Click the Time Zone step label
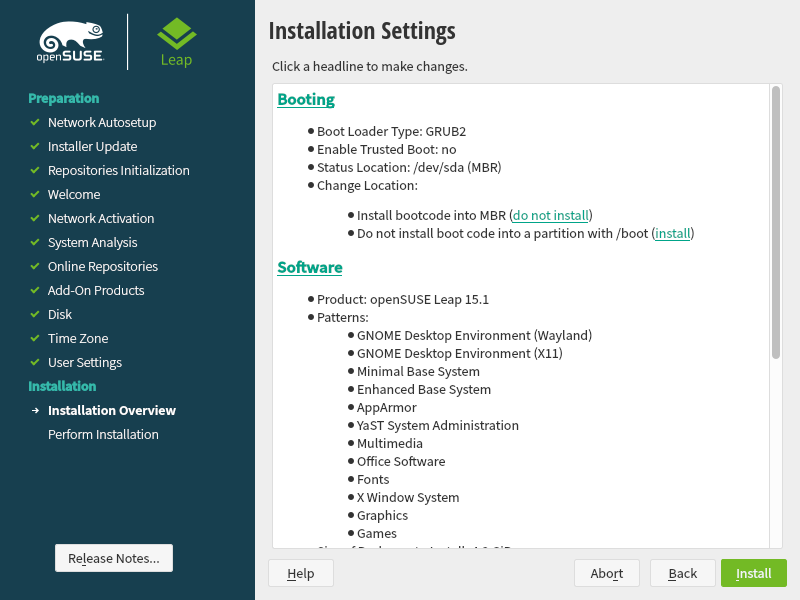 pos(78,338)
